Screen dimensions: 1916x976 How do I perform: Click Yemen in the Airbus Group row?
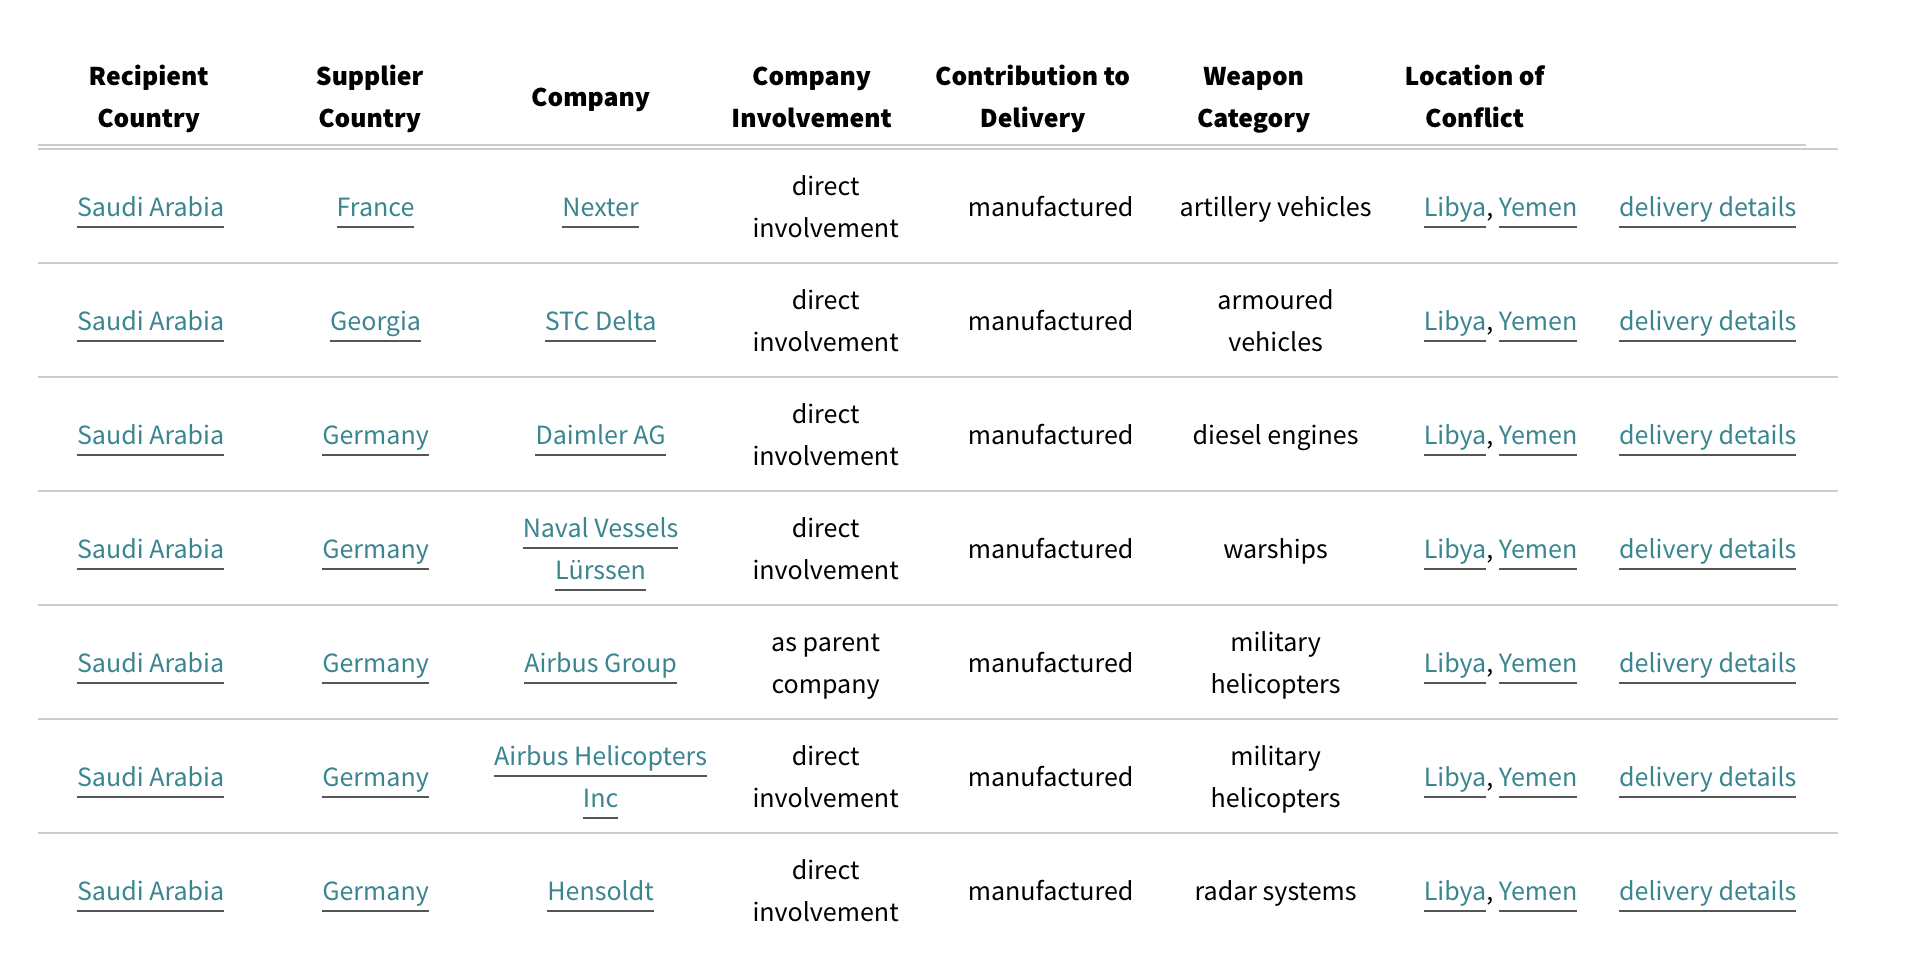pyautogui.click(x=1537, y=663)
